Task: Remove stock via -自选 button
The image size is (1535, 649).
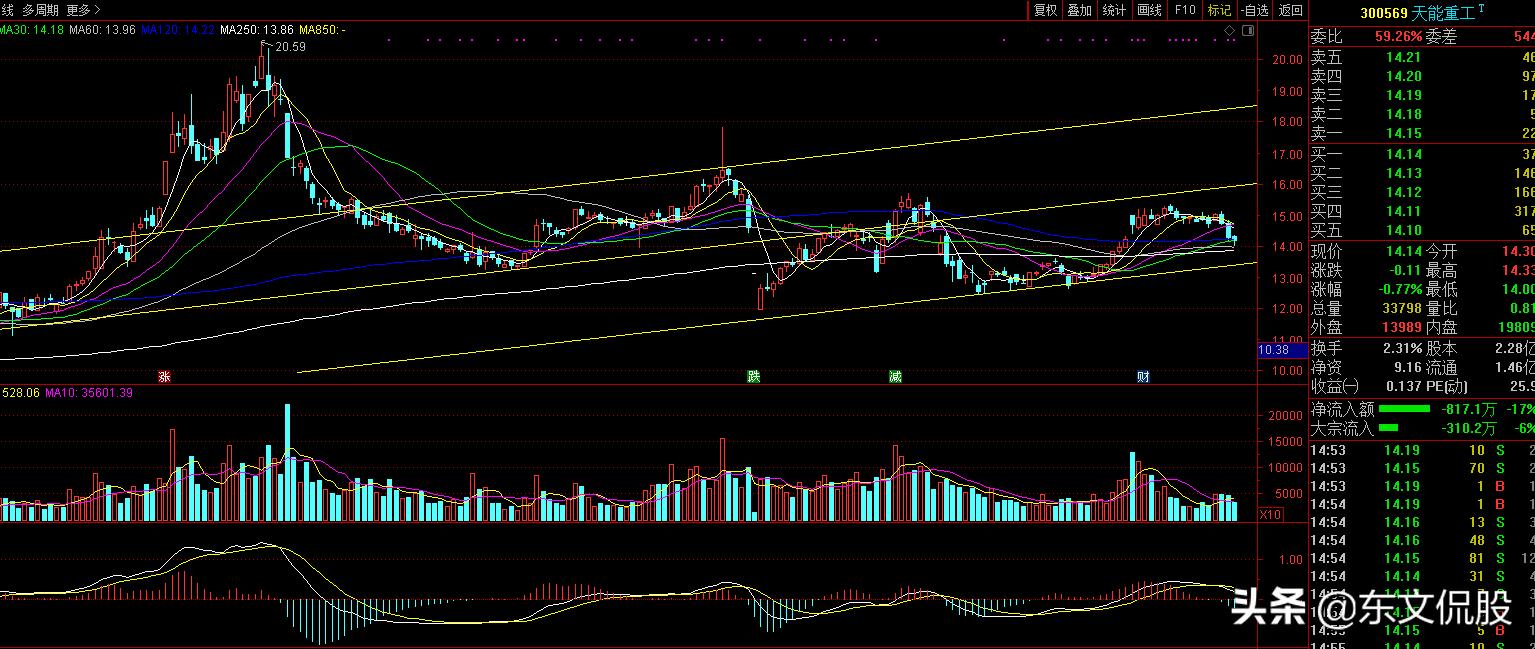Action: 1254,10
